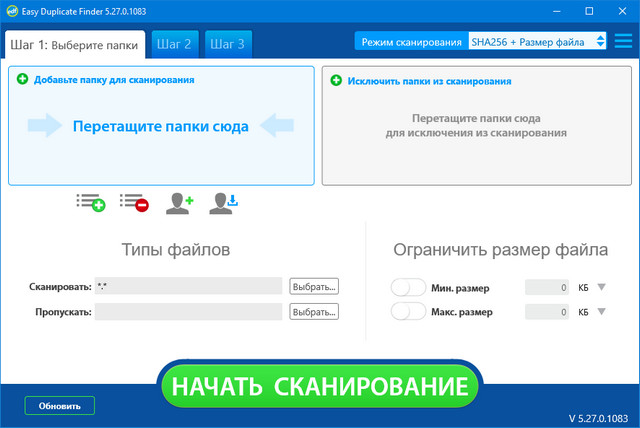Click the Обновить button

60,405
